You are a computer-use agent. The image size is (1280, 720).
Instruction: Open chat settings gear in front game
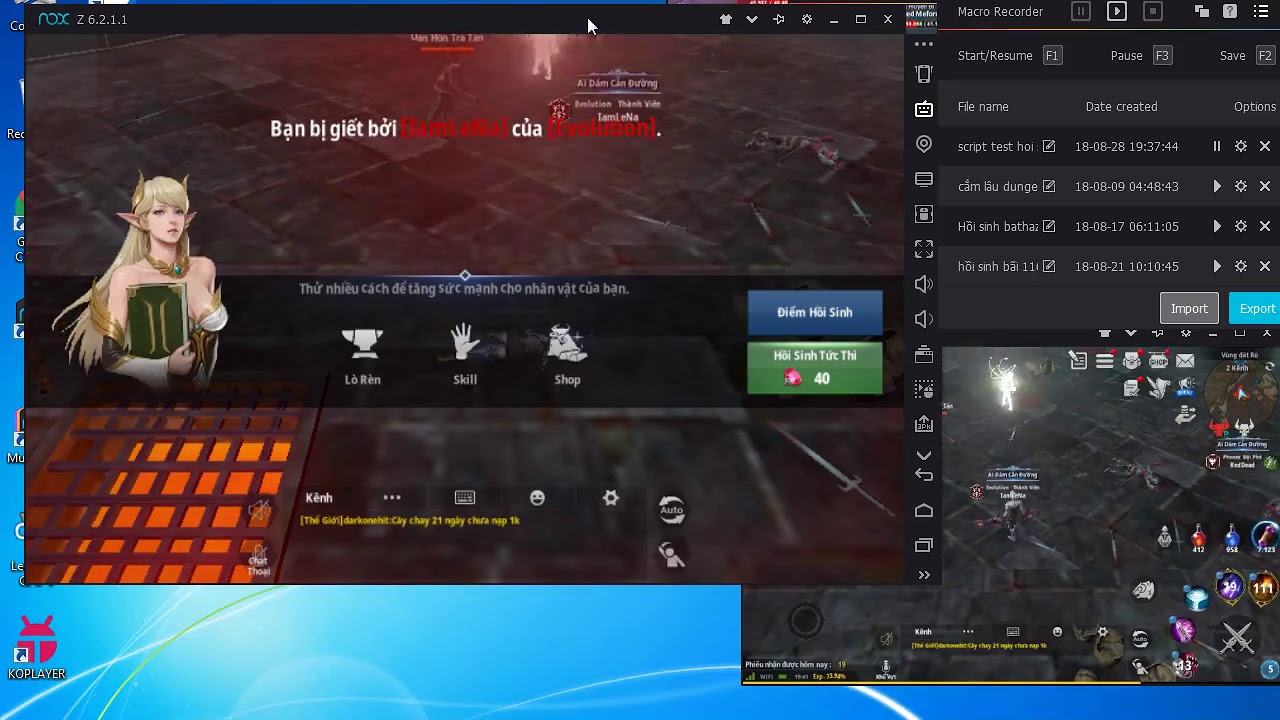(x=611, y=497)
